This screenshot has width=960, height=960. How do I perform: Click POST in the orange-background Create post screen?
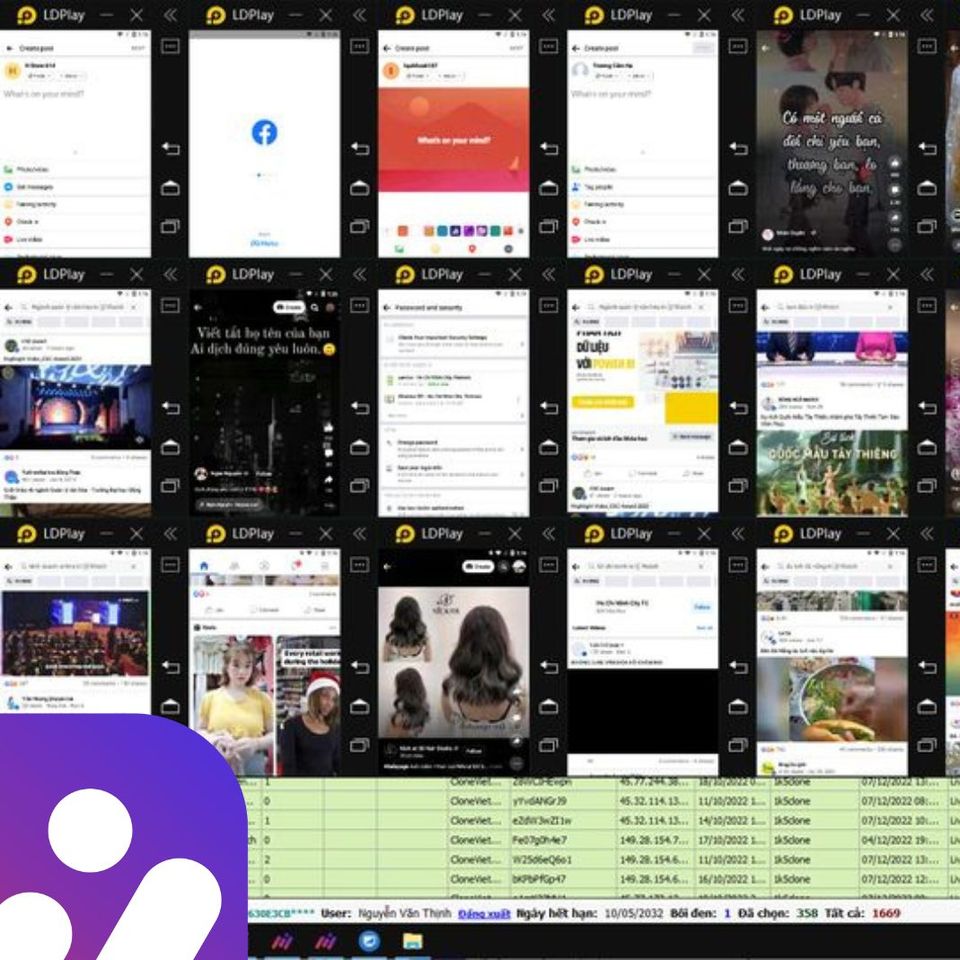coord(516,48)
